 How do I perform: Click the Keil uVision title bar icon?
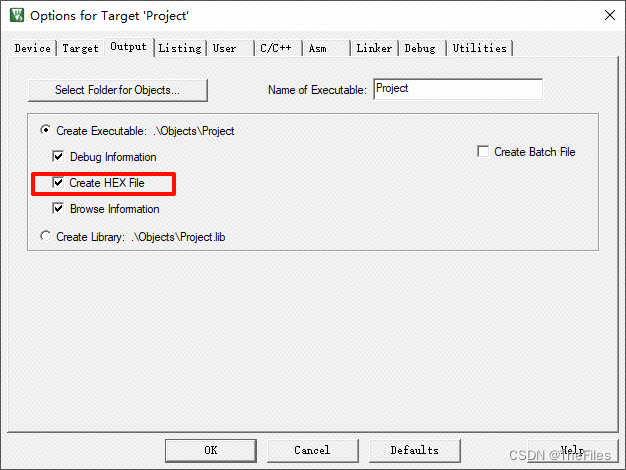(17, 15)
